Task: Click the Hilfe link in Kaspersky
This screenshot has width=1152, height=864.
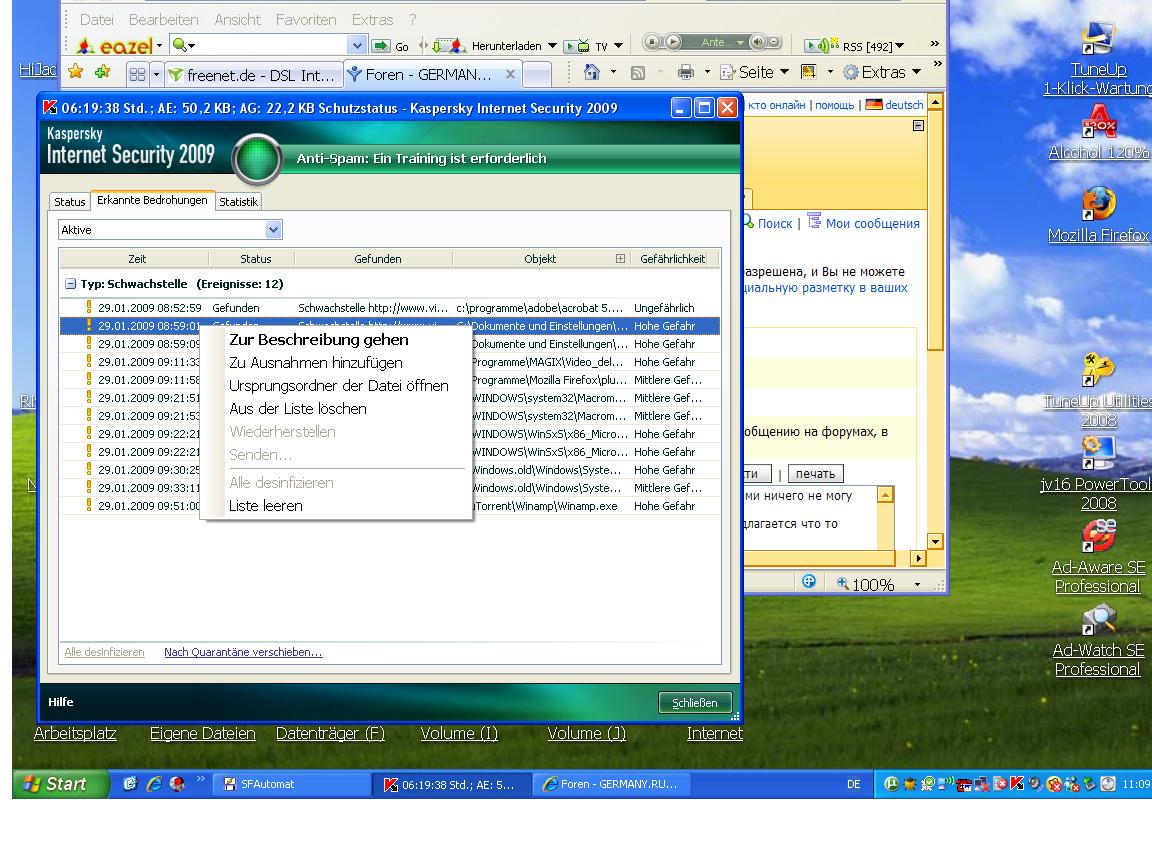Action: 61,702
